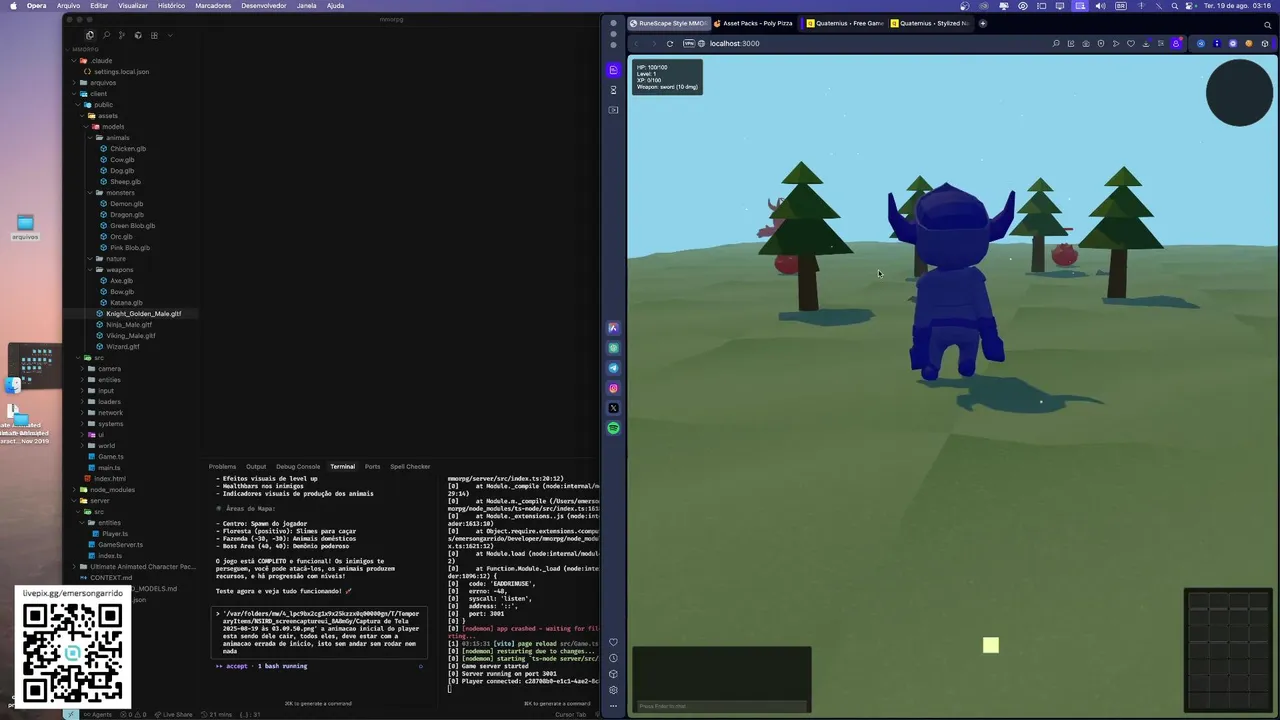Open the Ports panel tab
1280x720 pixels.
(x=372, y=466)
